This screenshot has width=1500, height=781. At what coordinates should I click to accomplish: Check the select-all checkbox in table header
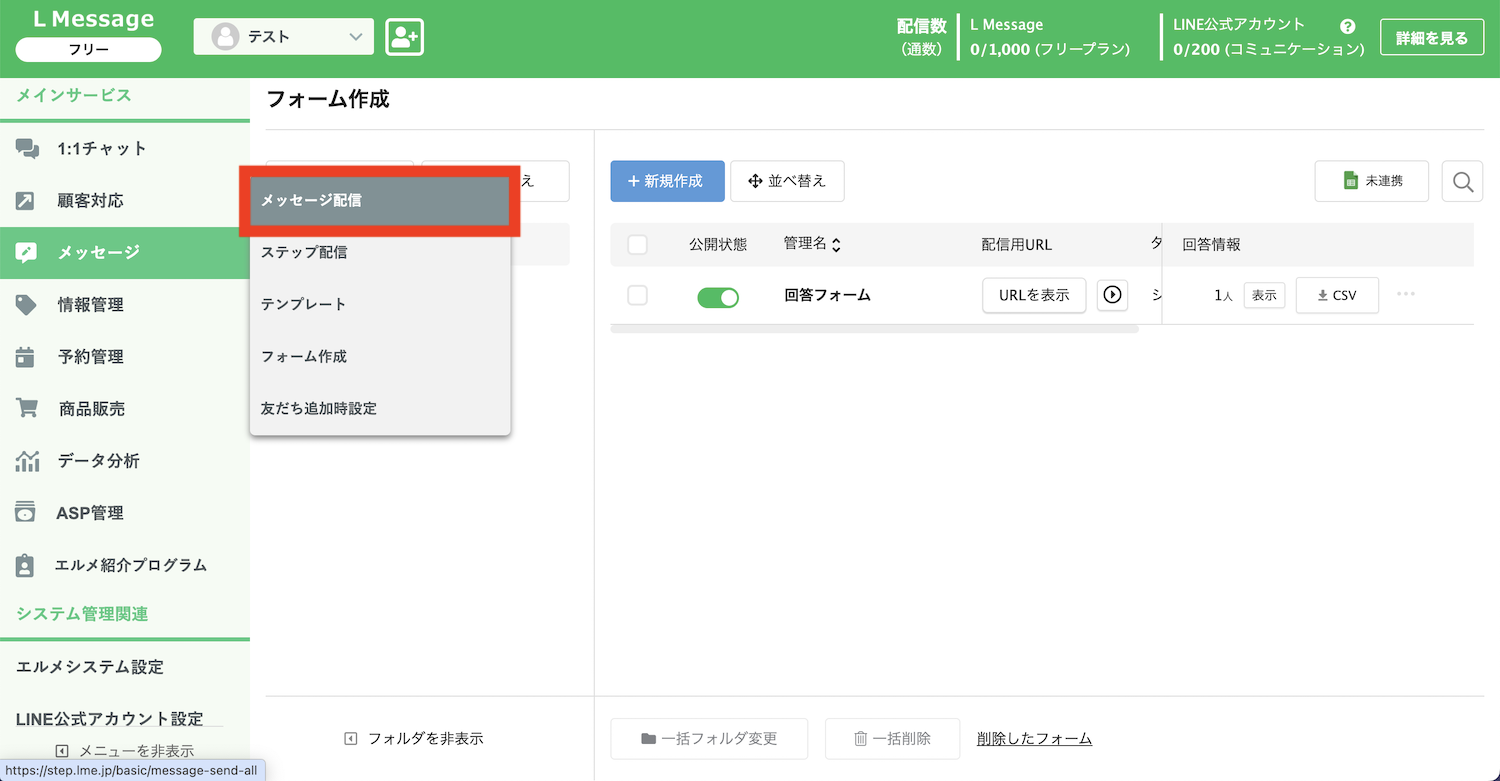coord(637,244)
